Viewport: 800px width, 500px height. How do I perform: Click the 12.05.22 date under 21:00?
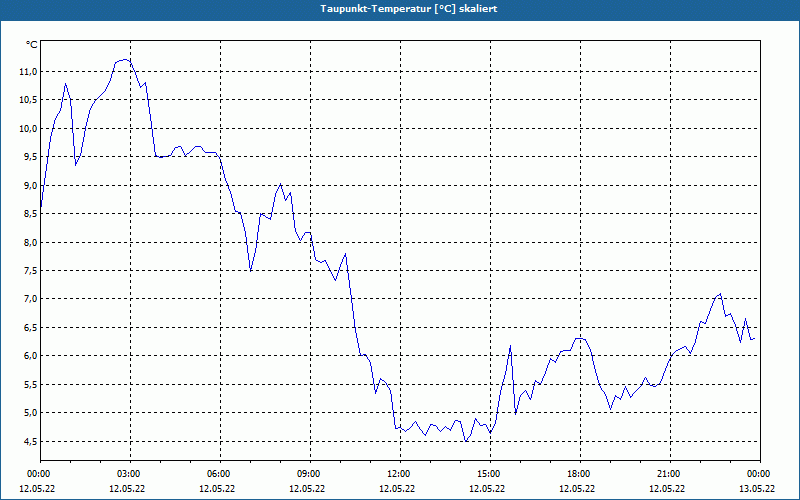(x=667, y=488)
